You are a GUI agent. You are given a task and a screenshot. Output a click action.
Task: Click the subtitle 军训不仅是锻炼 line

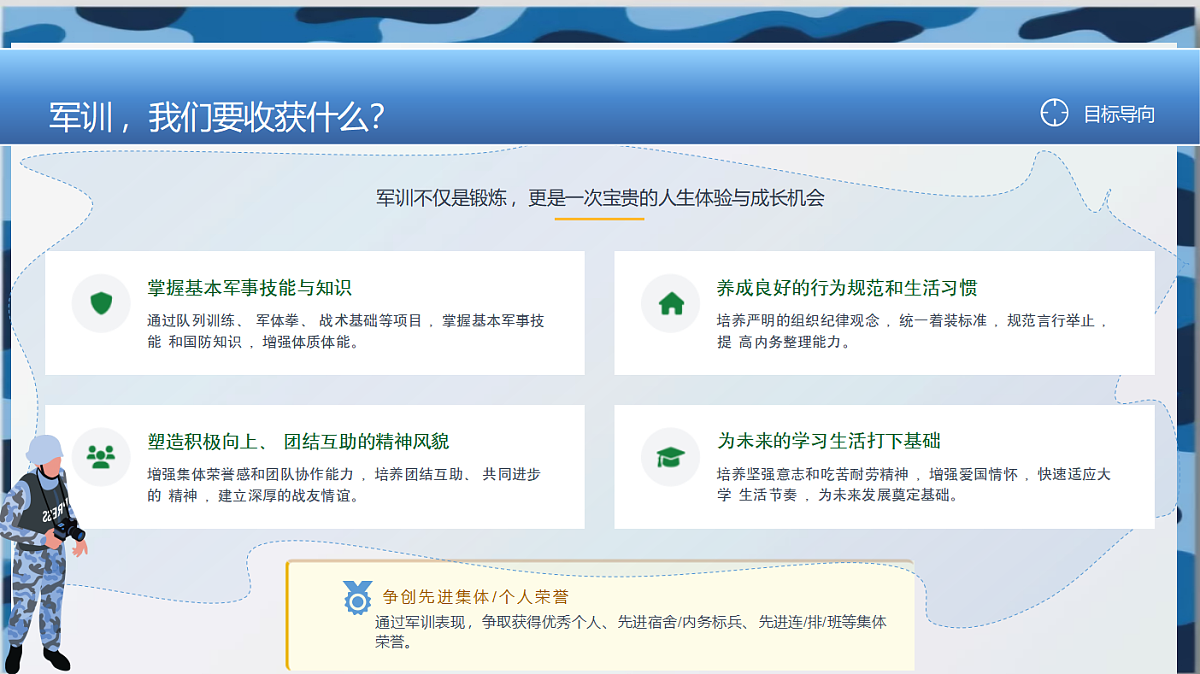pyautogui.click(x=600, y=198)
